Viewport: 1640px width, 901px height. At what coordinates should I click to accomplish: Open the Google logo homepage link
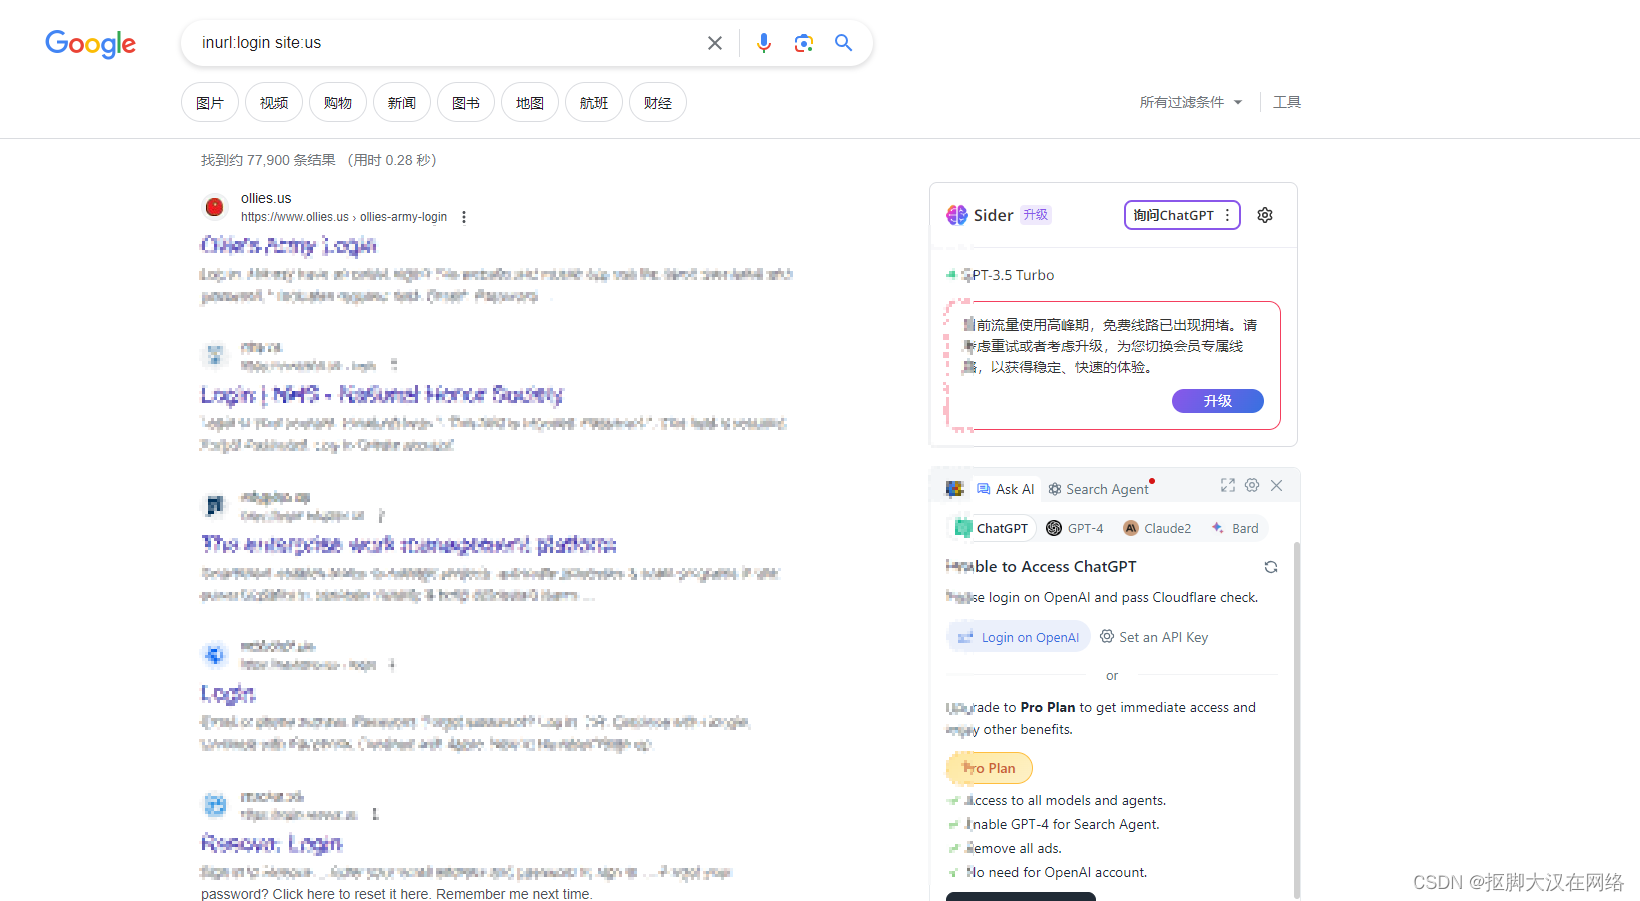pyautogui.click(x=90, y=43)
